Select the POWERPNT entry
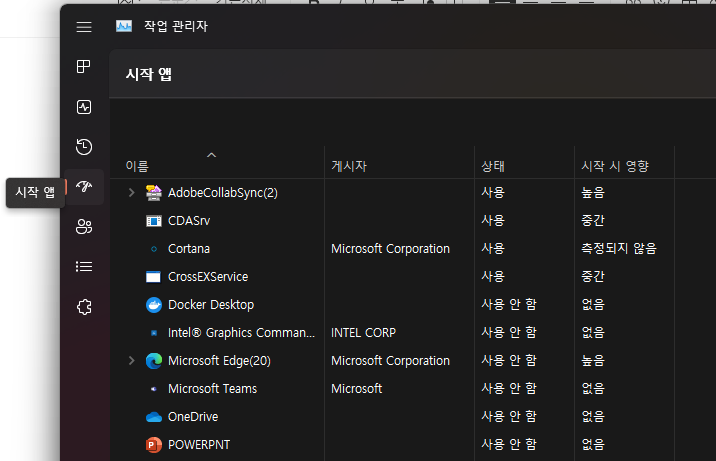The width and height of the screenshot is (716, 461). (x=199, y=445)
